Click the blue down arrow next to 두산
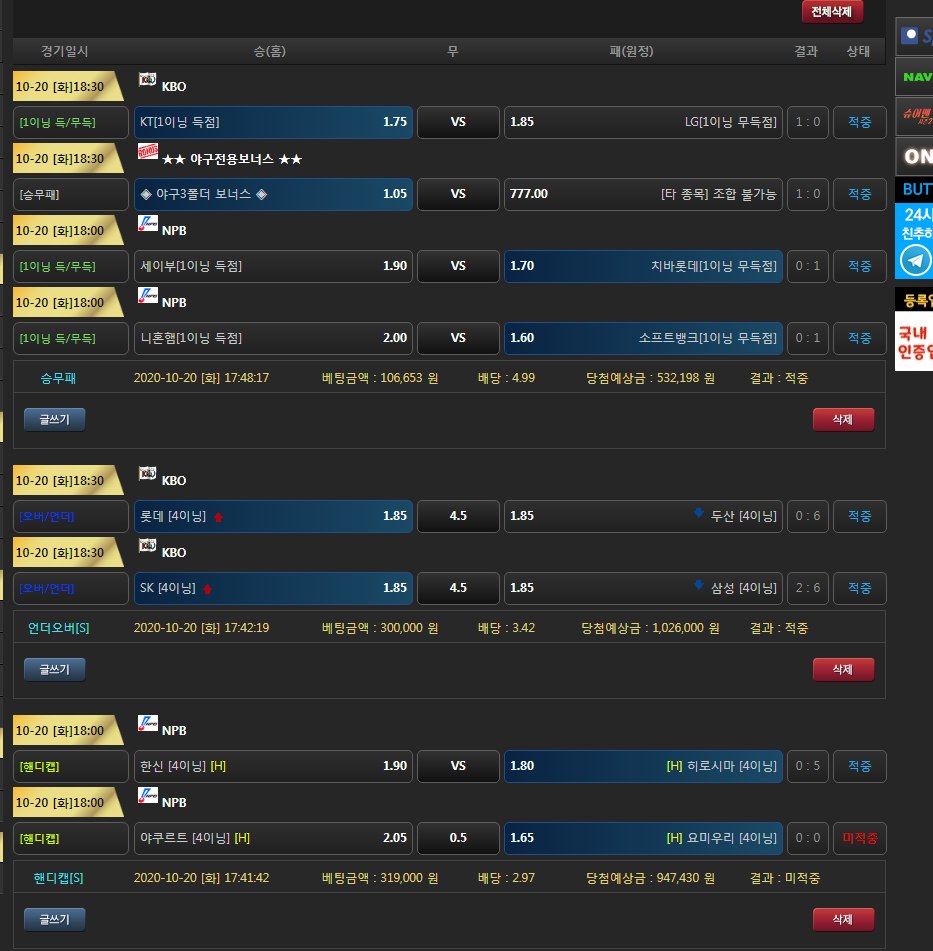This screenshot has height=951, width=933. coord(699,514)
